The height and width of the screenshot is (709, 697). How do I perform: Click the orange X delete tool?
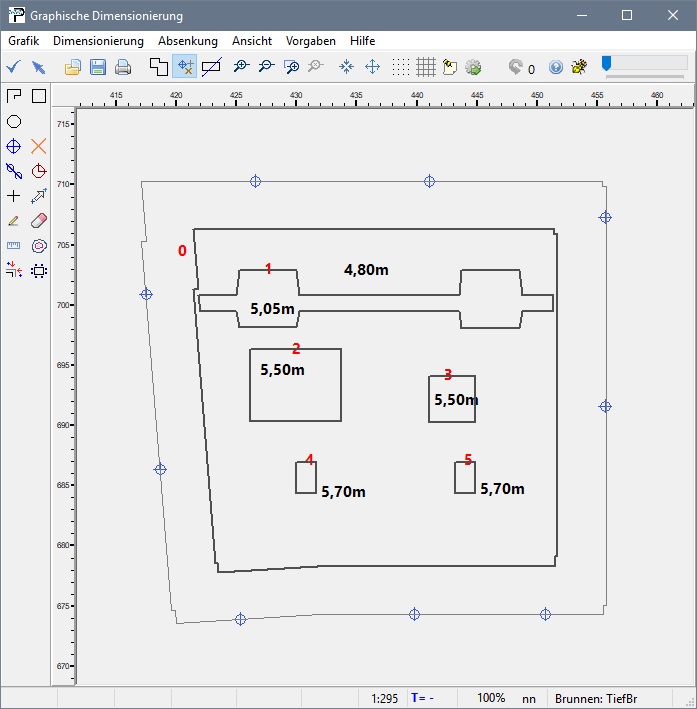(x=39, y=146)
